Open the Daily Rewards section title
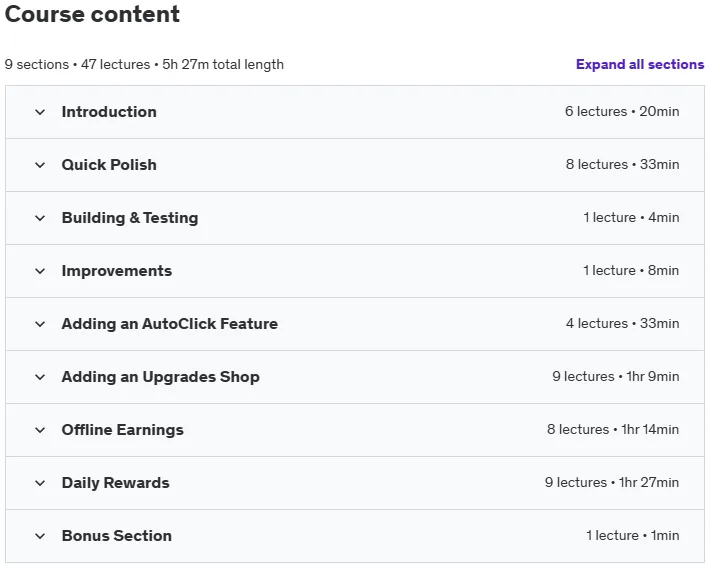 [x=115, y=483]
